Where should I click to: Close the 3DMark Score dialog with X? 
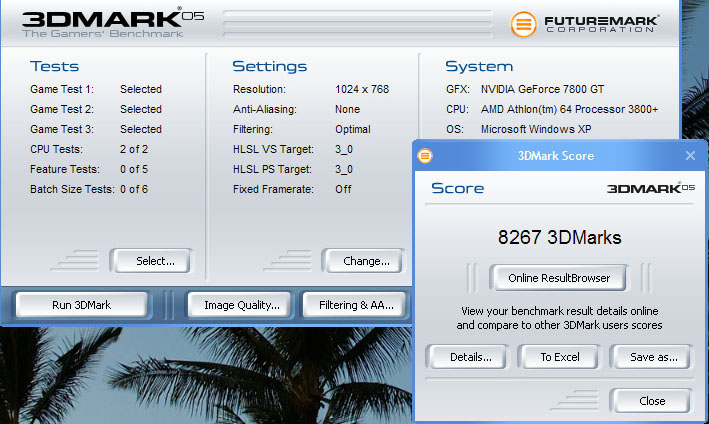click(x=690, y=155)
